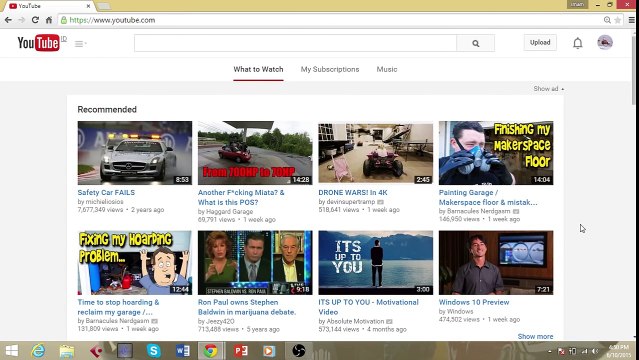Open the guide menu next to YouTube logo
Image resolution: width=639 pixels, height=360 pixels.
[x=80, y=44]
